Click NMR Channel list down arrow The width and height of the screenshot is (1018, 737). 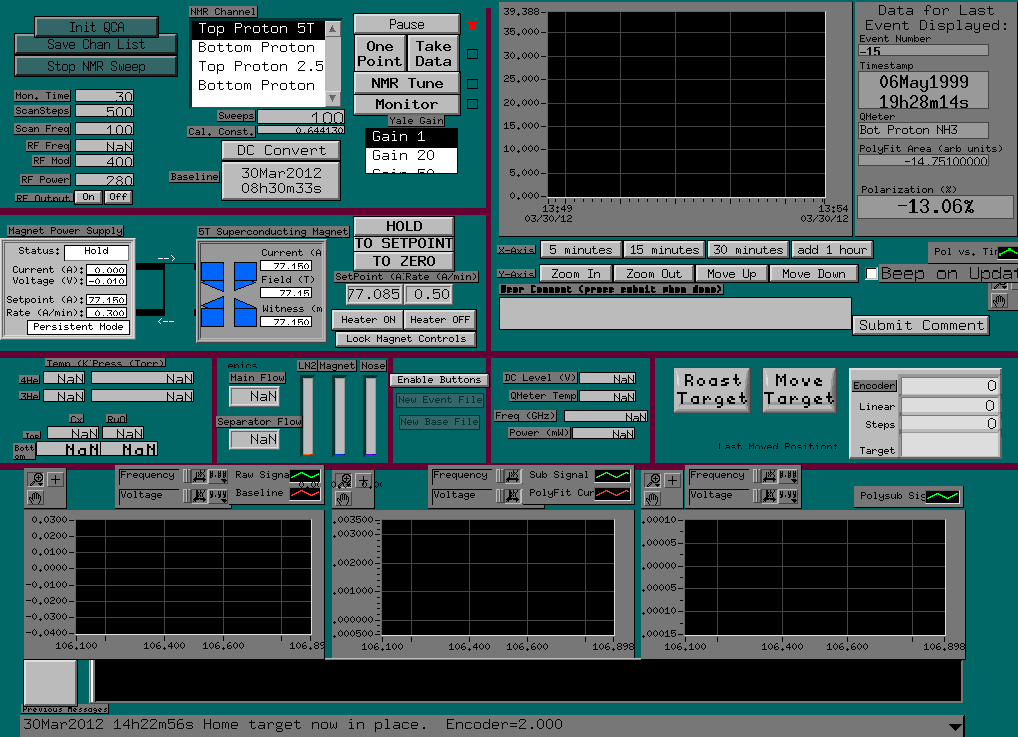point(332,99)
